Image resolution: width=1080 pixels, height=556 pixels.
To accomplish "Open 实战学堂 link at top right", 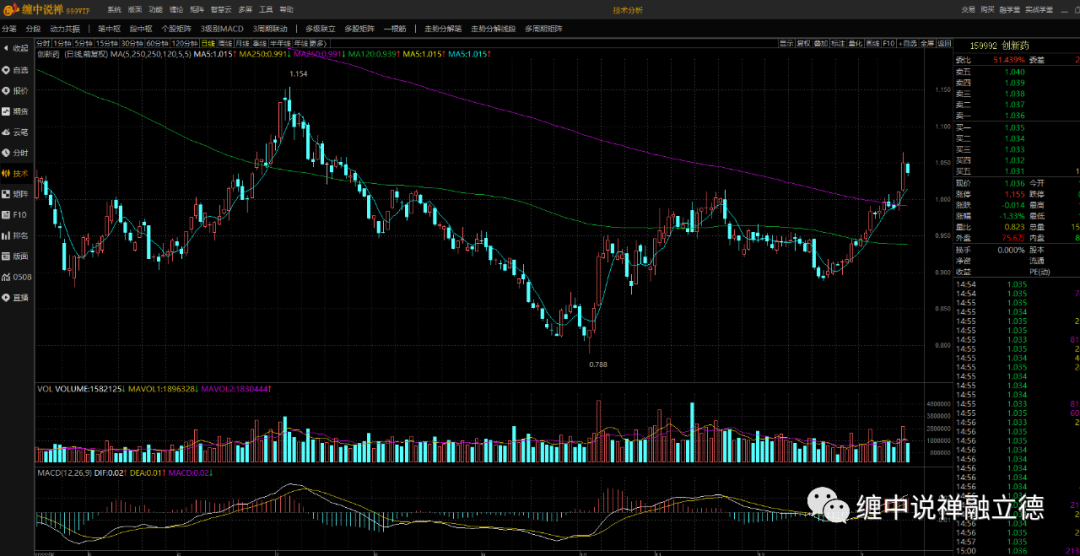I will pos(1039,10).
